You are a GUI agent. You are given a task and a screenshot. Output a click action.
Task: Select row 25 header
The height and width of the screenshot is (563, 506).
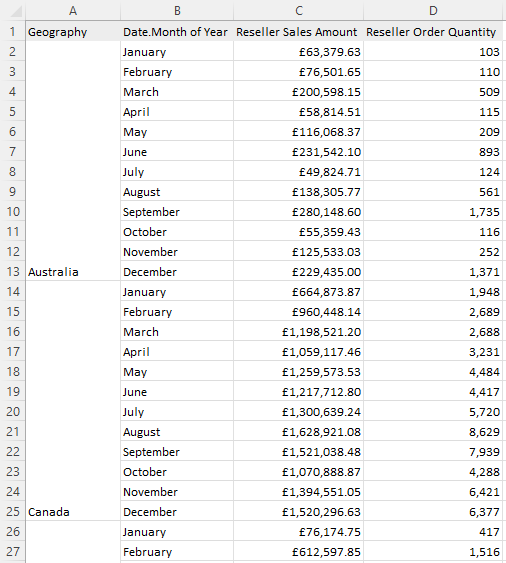click(x=13, y=511)
